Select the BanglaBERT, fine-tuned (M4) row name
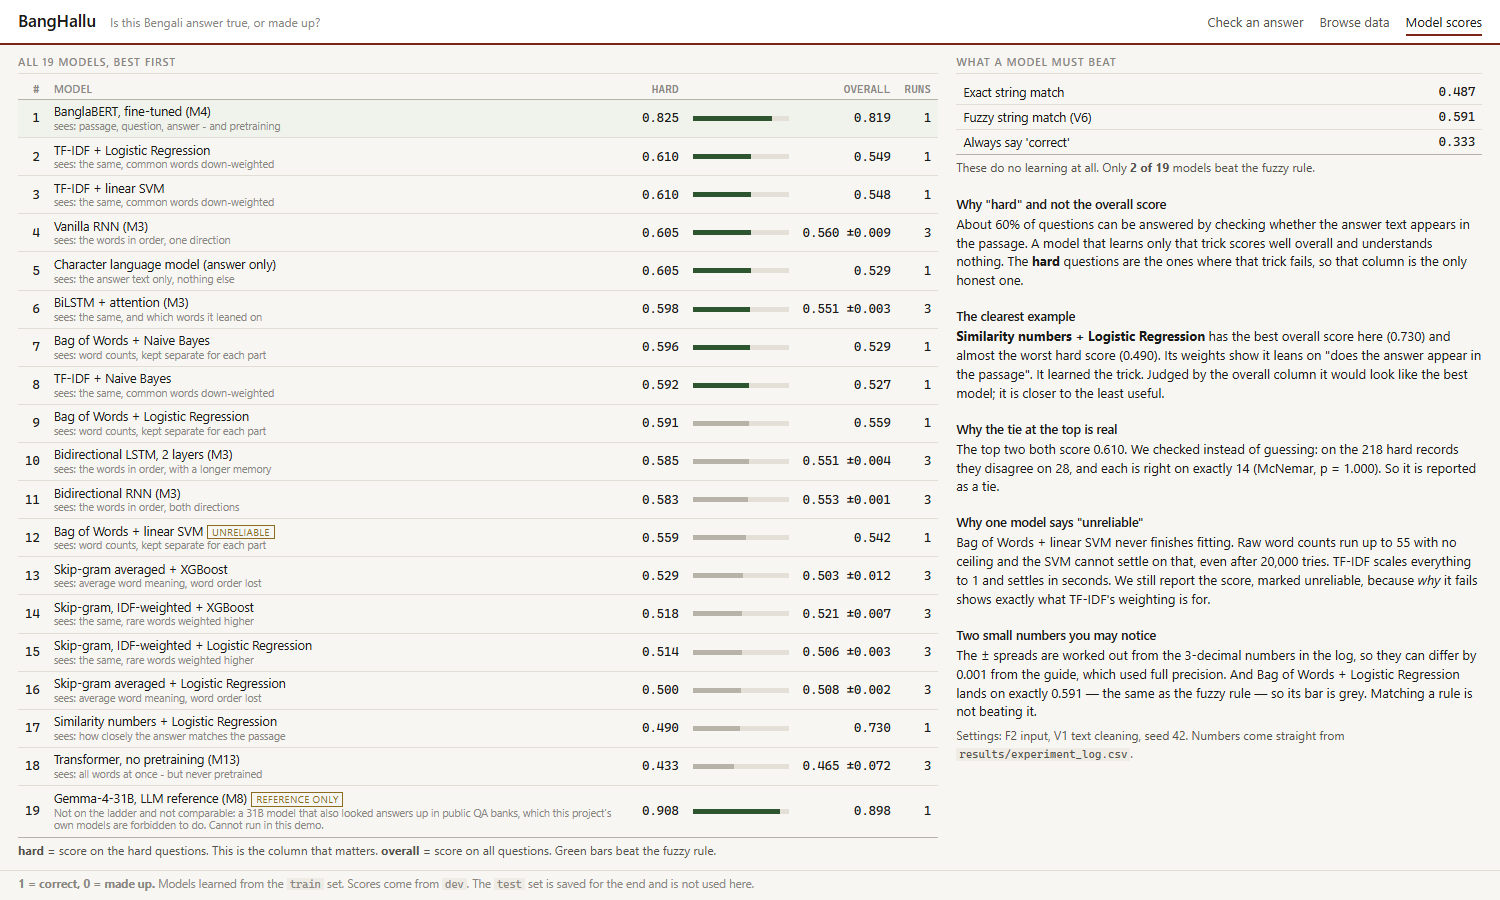 [x=132, y=112]
